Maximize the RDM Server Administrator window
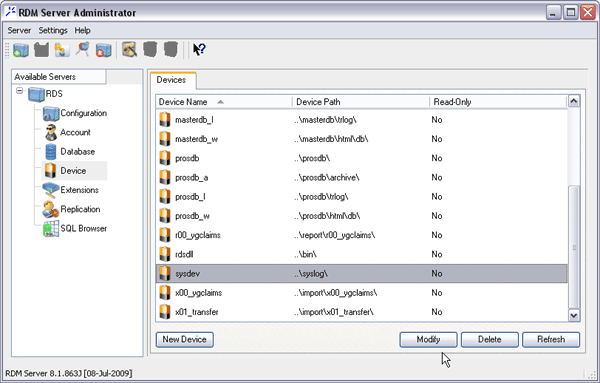Screen dimensions: 600x383 click(571, 12)
